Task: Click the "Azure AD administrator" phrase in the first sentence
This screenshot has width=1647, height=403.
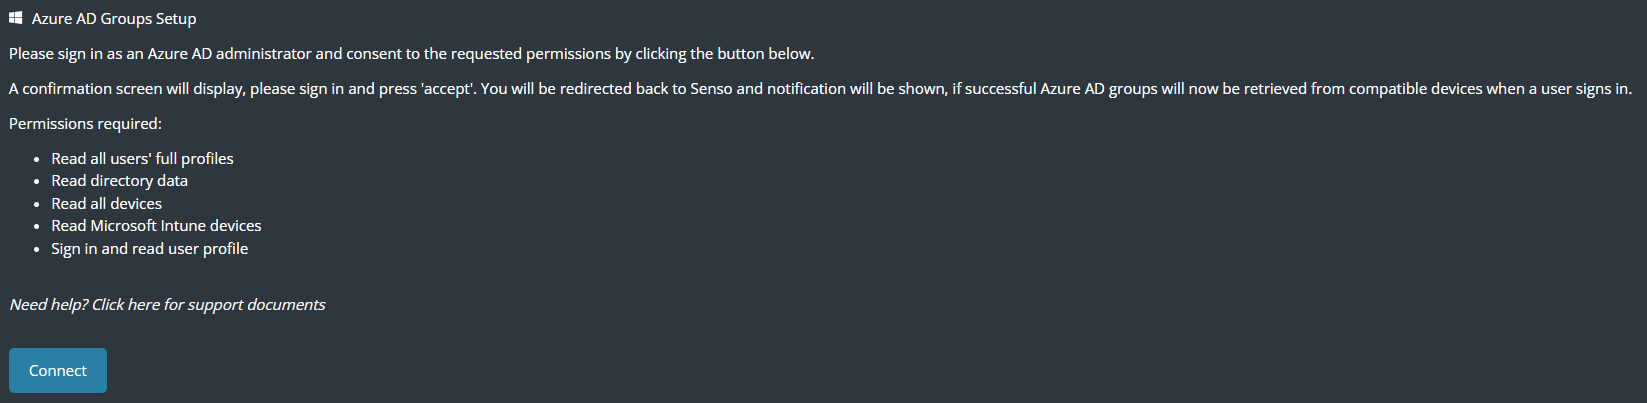Action: (x=229, y=54)
